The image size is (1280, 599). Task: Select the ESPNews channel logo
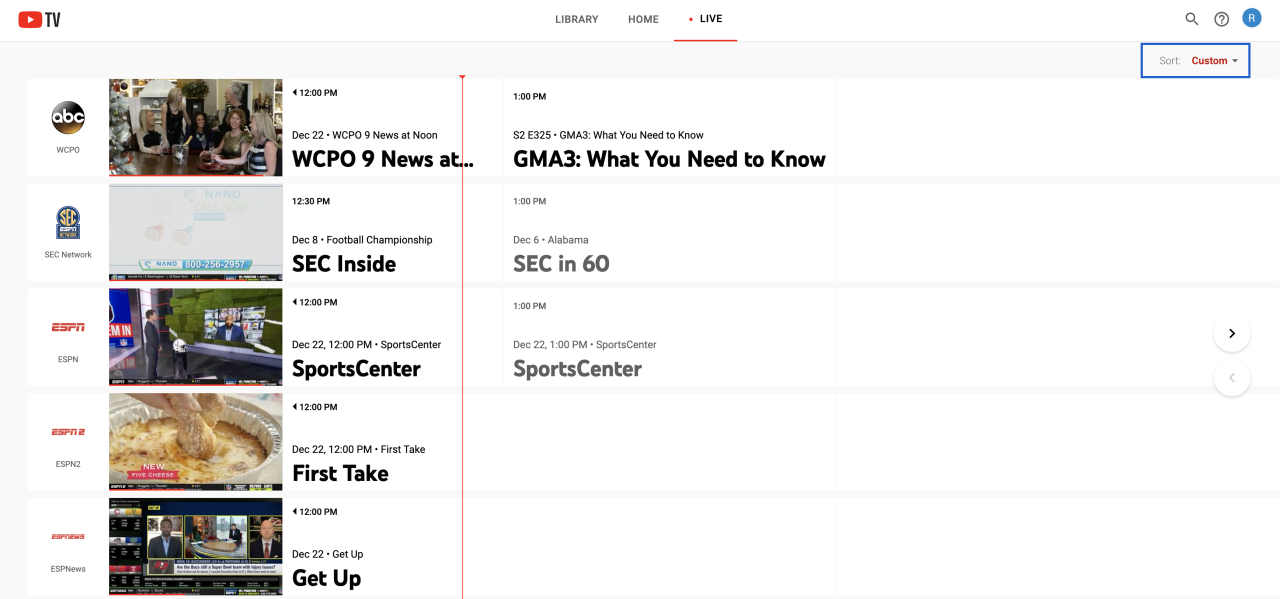pyautogui.click(x=68, y=536)
